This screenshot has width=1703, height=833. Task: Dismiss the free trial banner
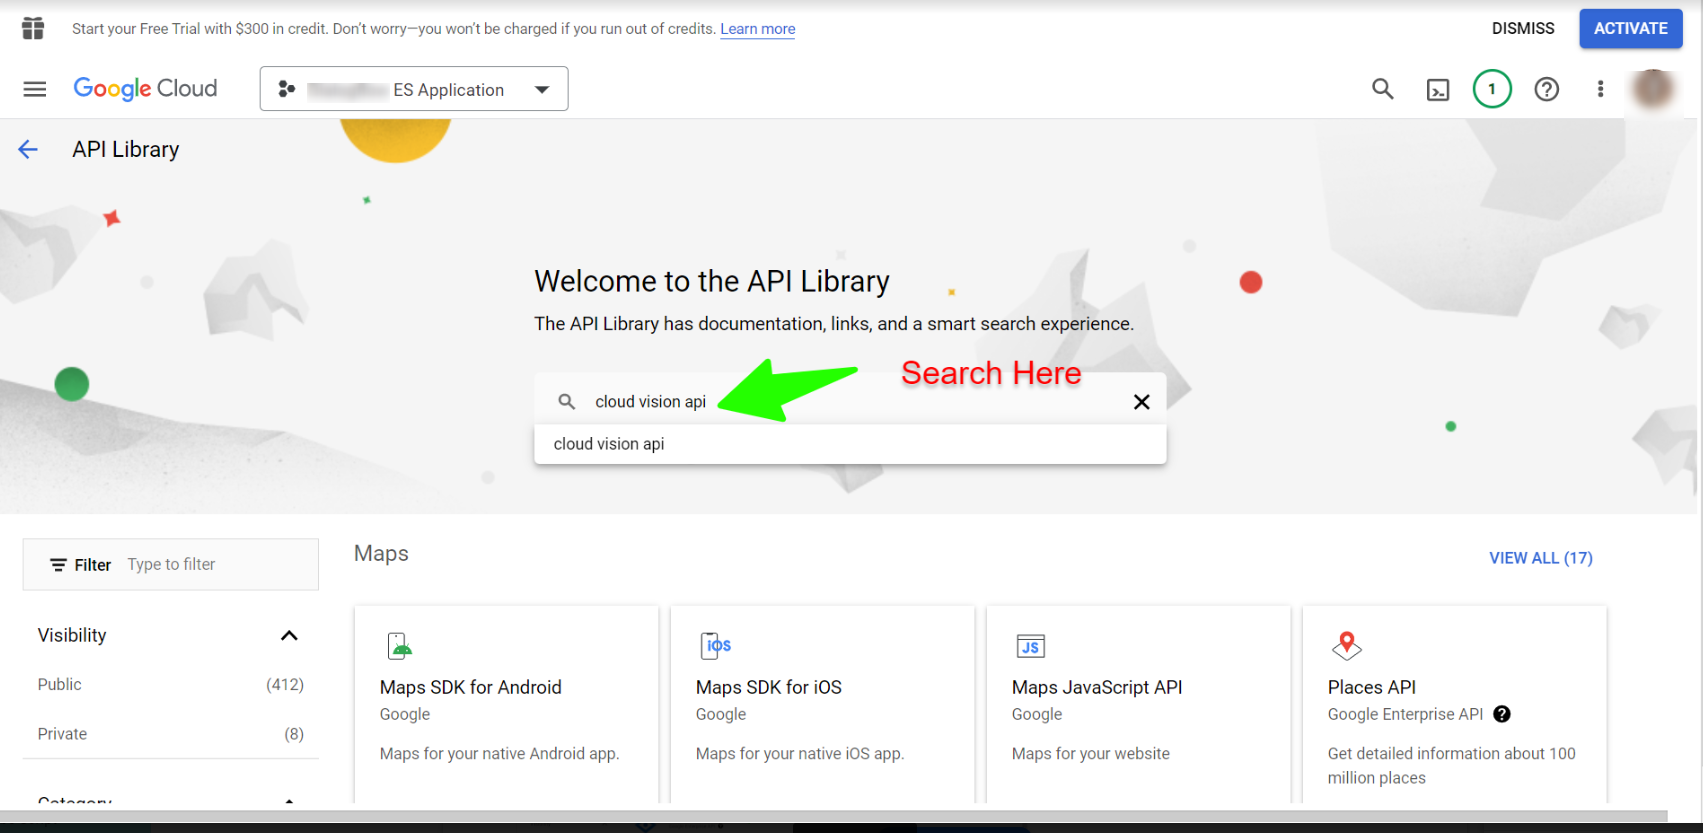[x=1523, y=28]
